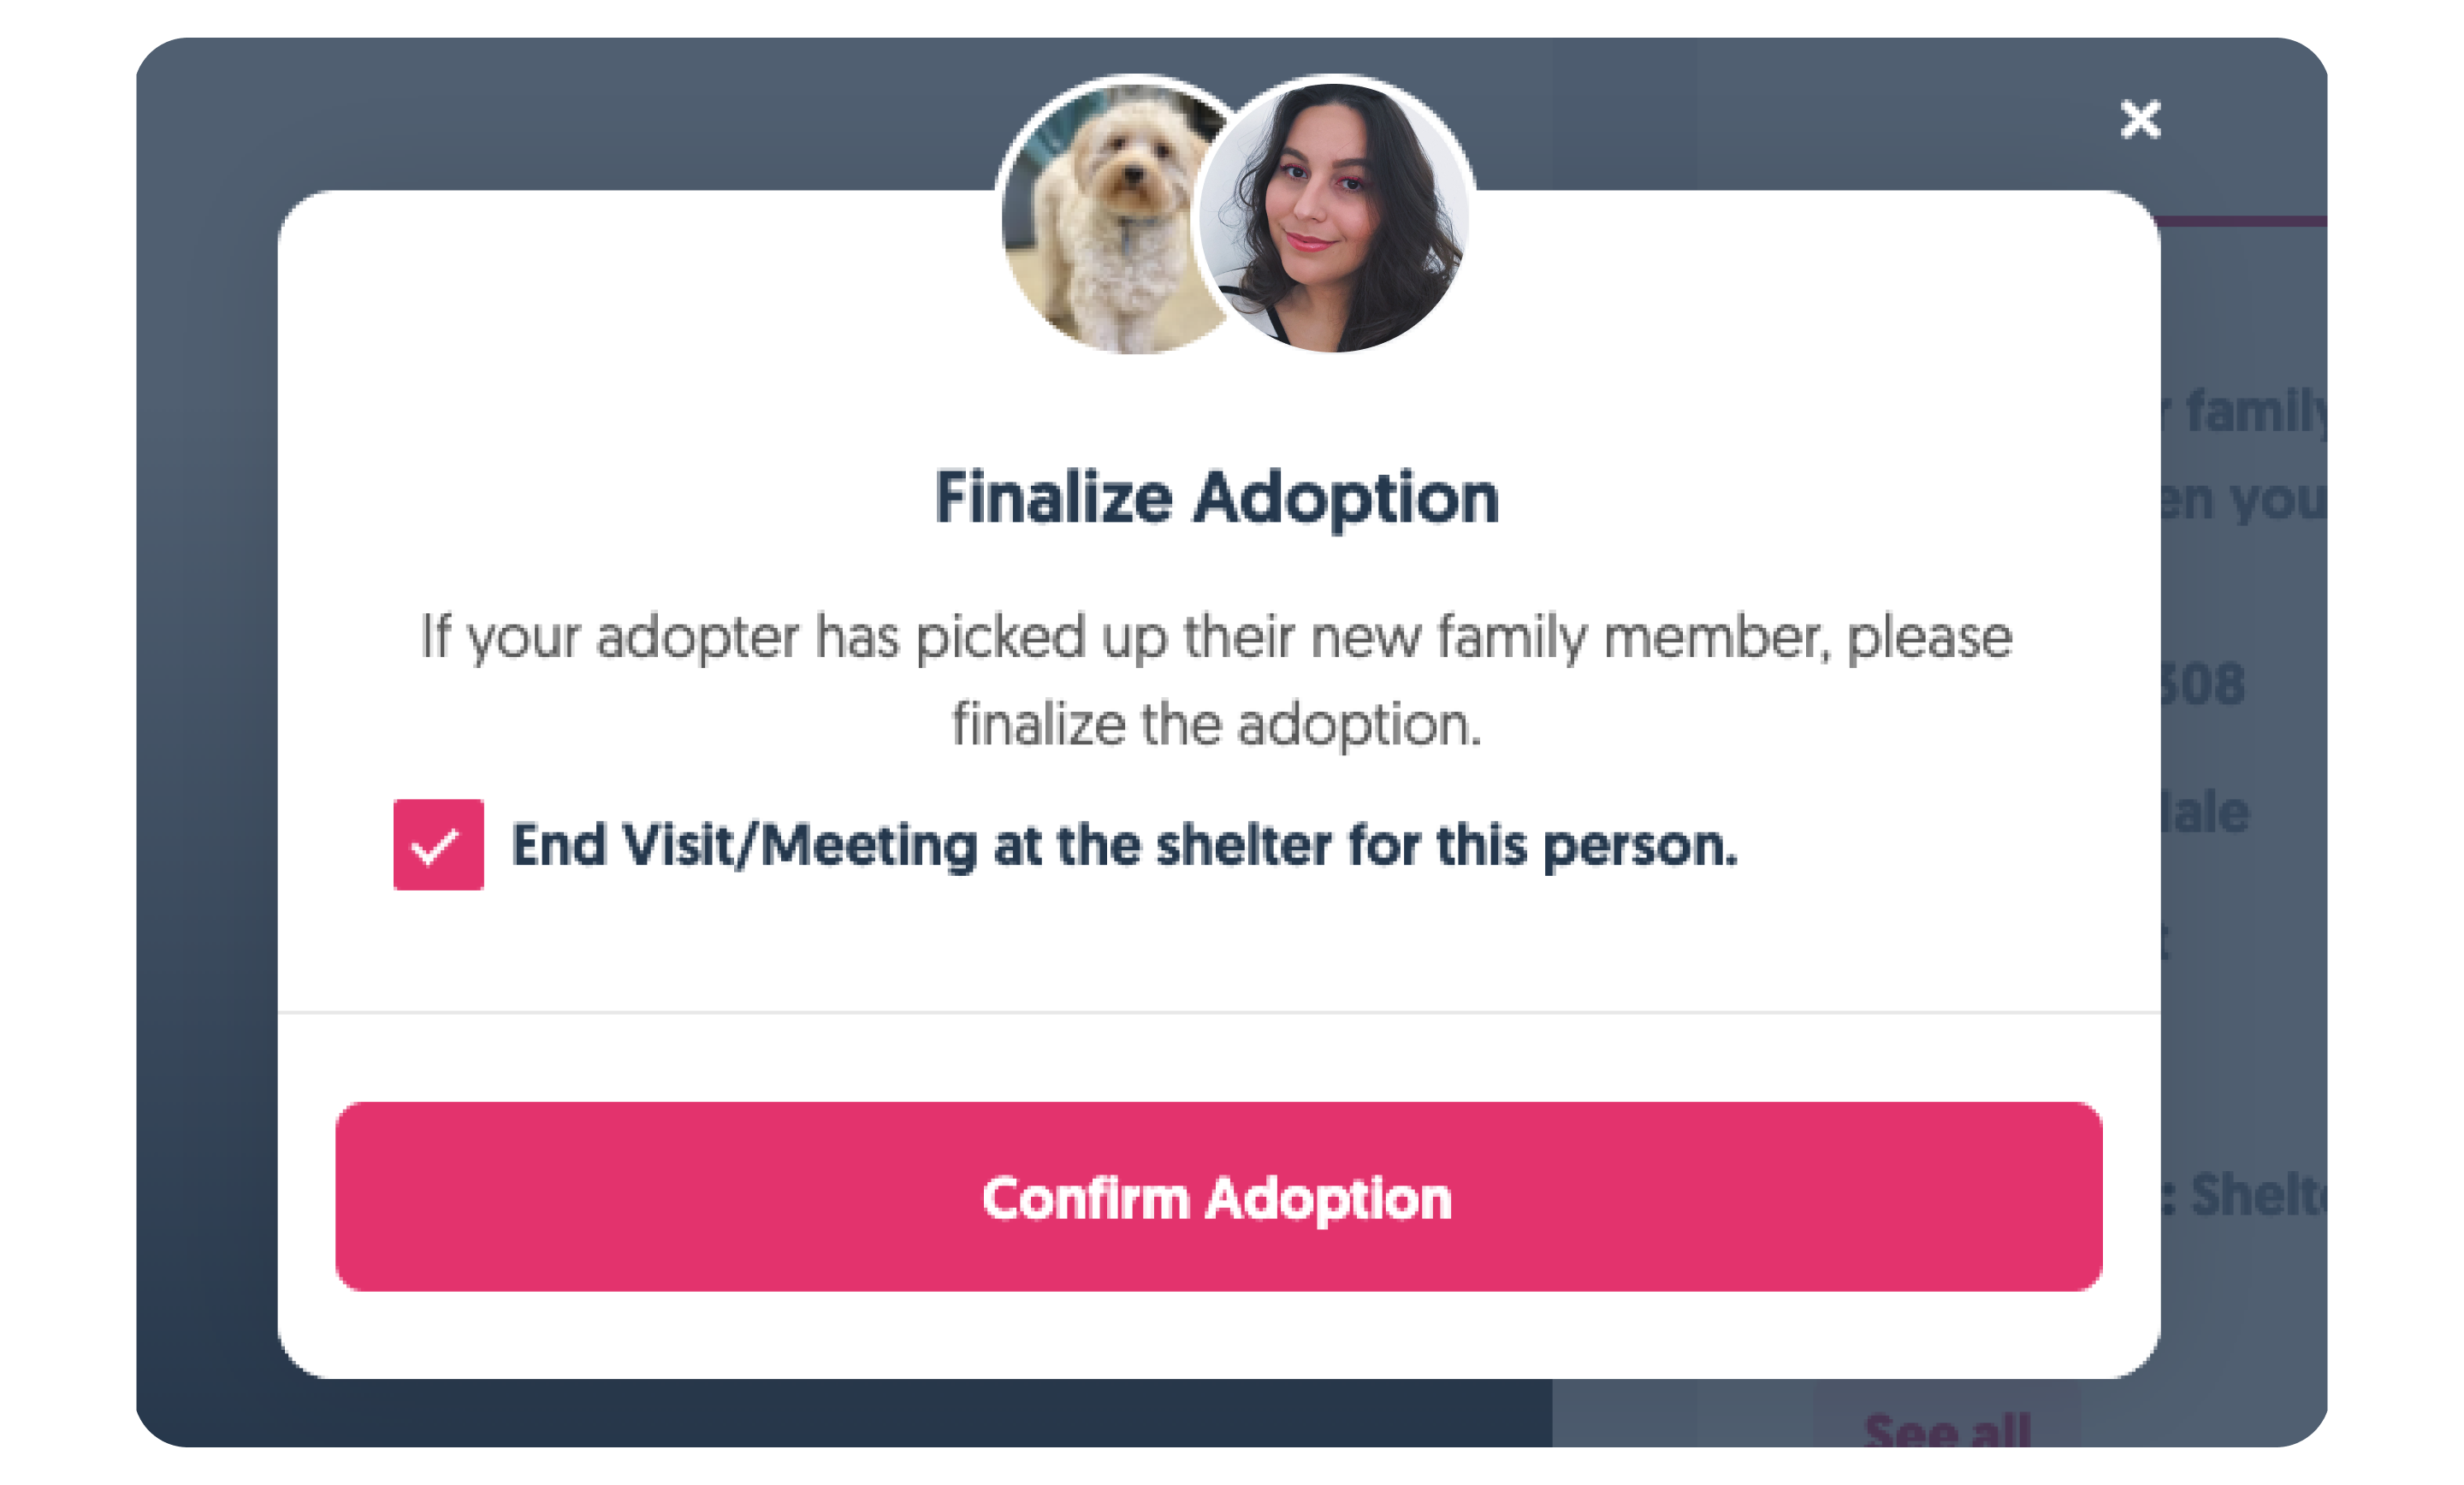Click the 'If your adopter has picked up' text
Screen dimensions: 2464x1485
[x=1216, y=637]
